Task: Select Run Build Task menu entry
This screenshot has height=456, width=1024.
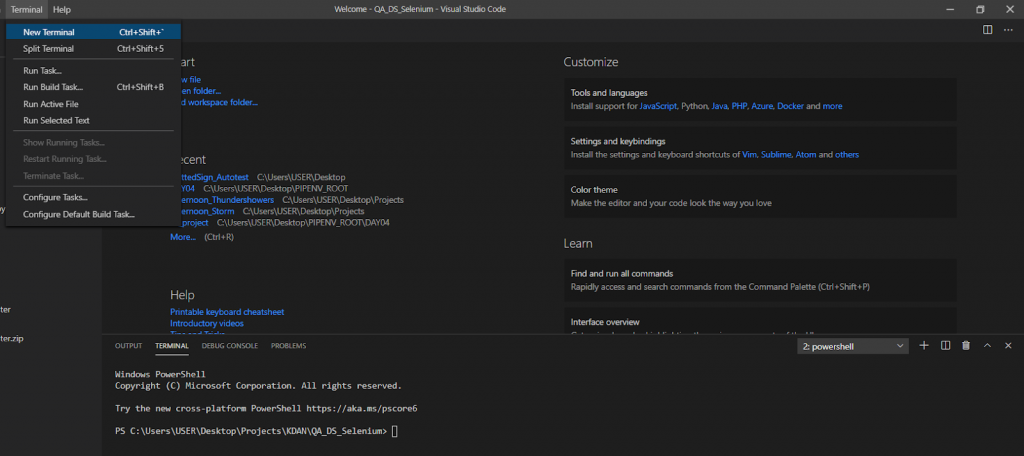Action: tap(53, 87)
